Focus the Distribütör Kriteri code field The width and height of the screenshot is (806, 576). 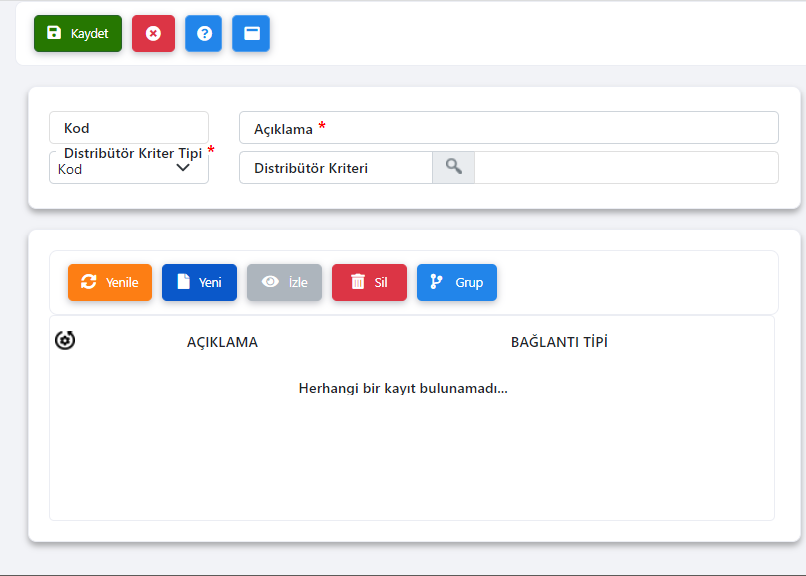coord(335,168)
